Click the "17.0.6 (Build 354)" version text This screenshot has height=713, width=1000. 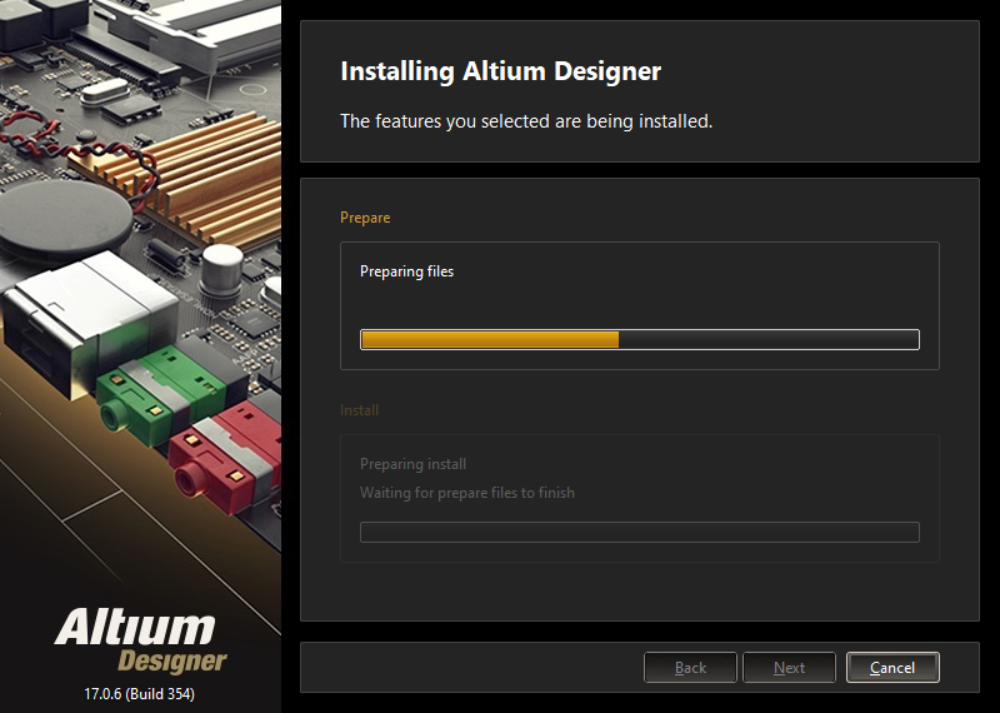[140, 694]
